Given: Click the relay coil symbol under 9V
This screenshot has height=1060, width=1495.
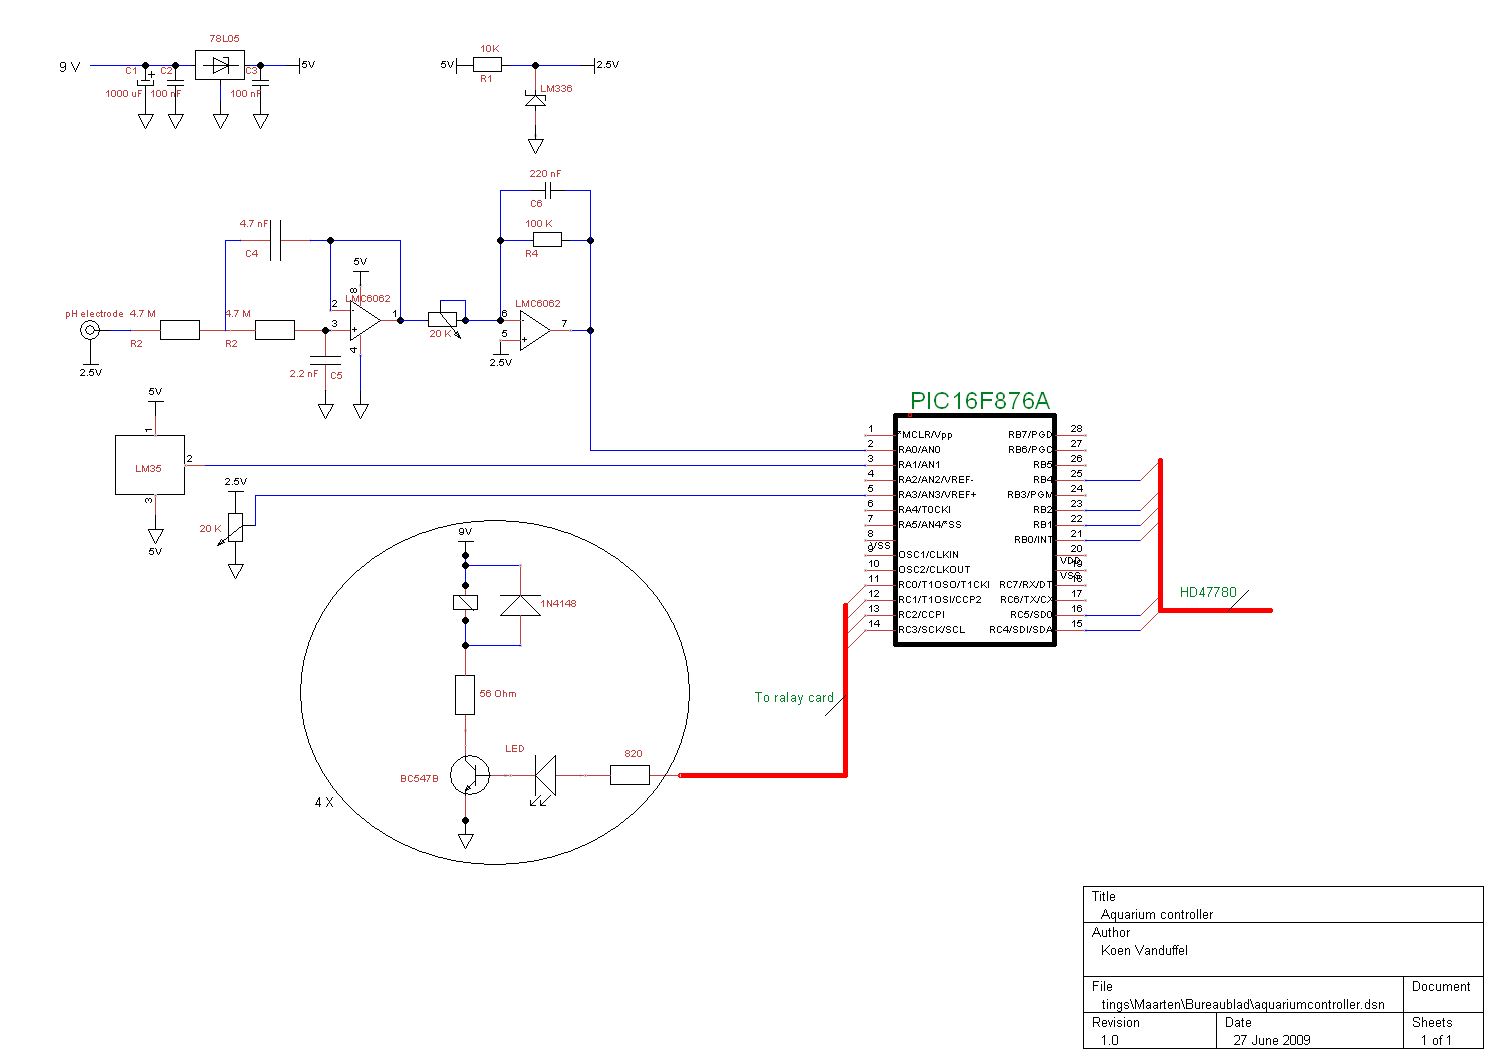Looking at the screenshot, I should pyautogui.click(x=465, y=602).
